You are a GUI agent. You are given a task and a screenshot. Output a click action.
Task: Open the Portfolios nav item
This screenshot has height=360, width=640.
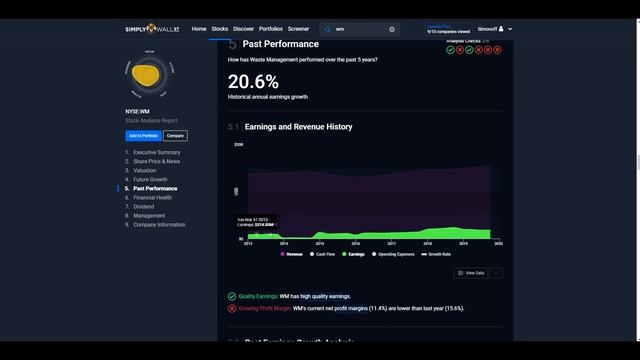coord(271,29)
